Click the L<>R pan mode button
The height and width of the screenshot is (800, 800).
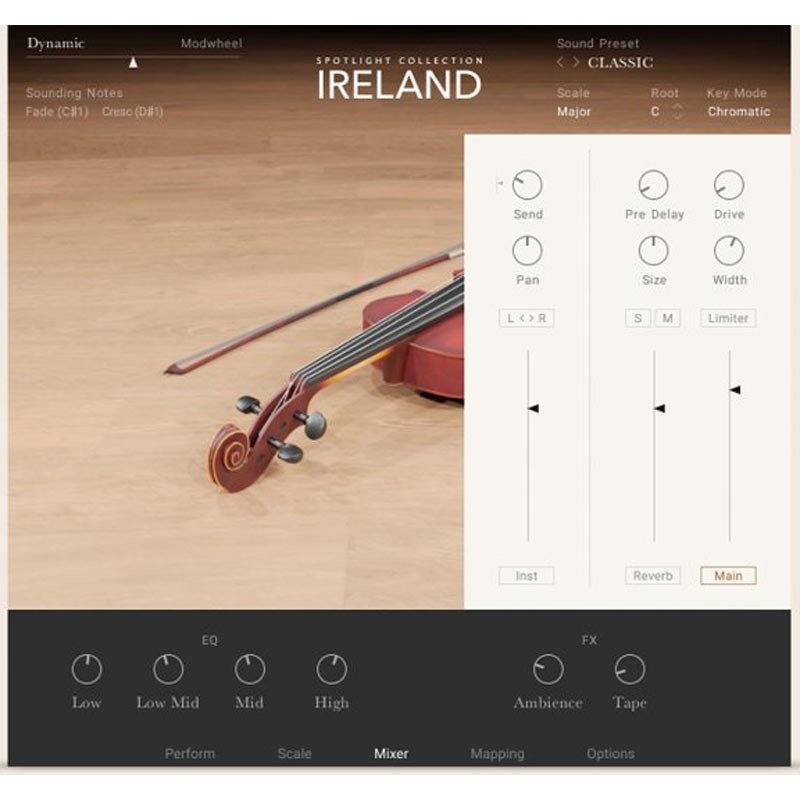click(527, 318)
